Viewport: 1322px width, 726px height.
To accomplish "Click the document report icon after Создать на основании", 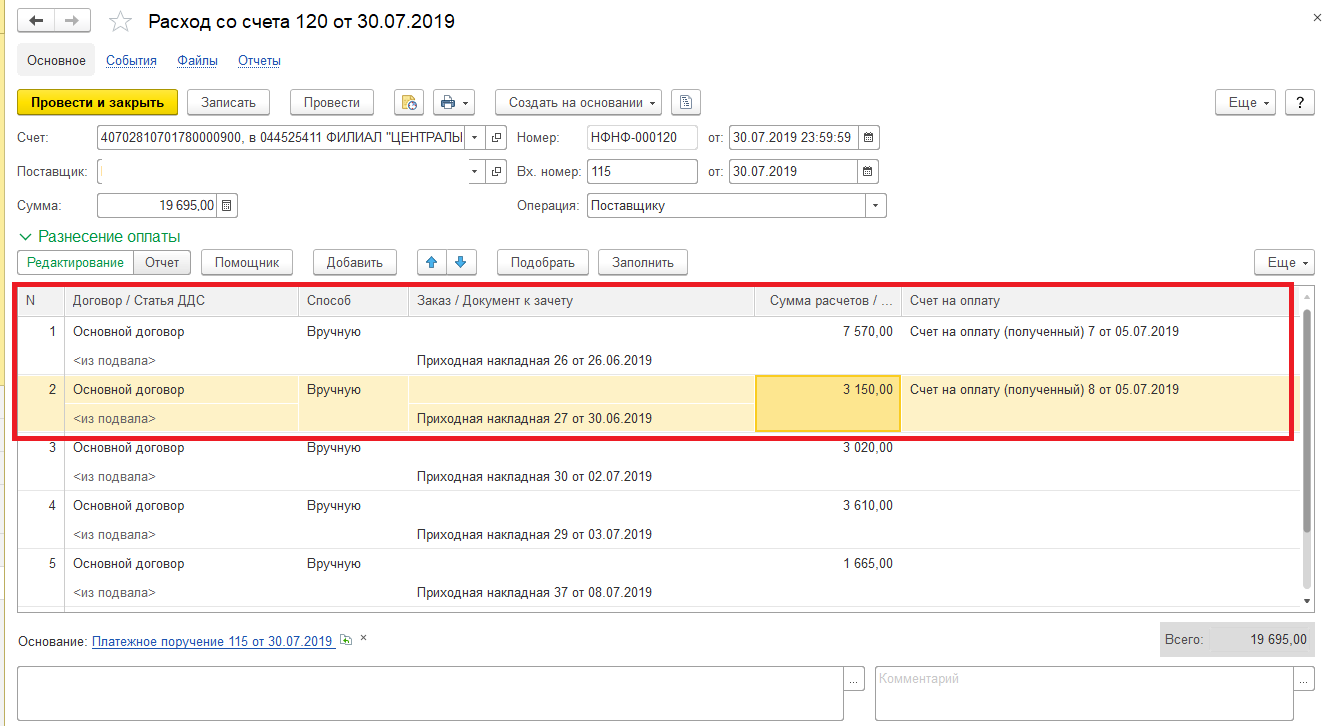I will click(685, 102).
